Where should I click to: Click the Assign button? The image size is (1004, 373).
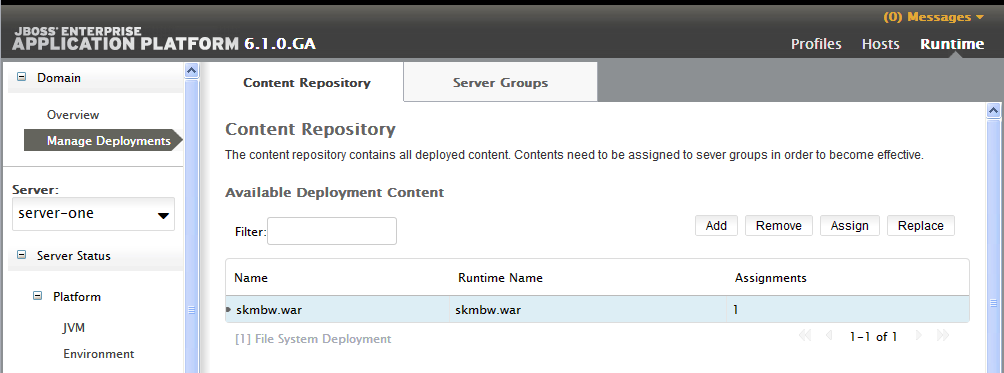click(850, 225)
